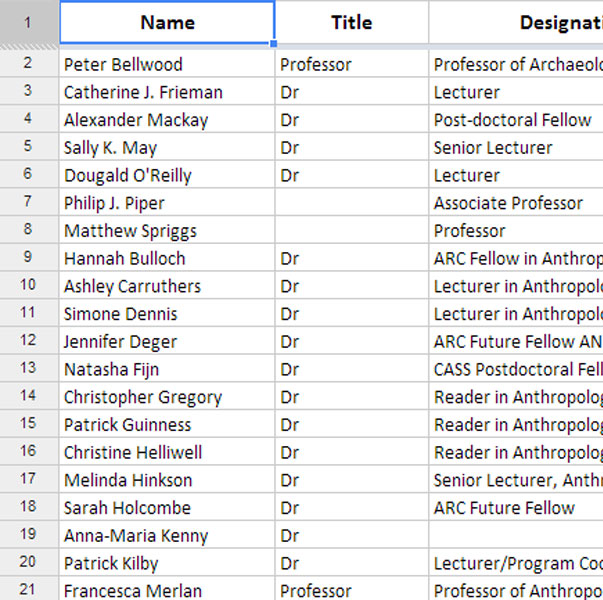The height and width of the screenshot is (600, 603).
Task: Select the Post-doctoral Fellow designation cell
Action: (515, 120)
